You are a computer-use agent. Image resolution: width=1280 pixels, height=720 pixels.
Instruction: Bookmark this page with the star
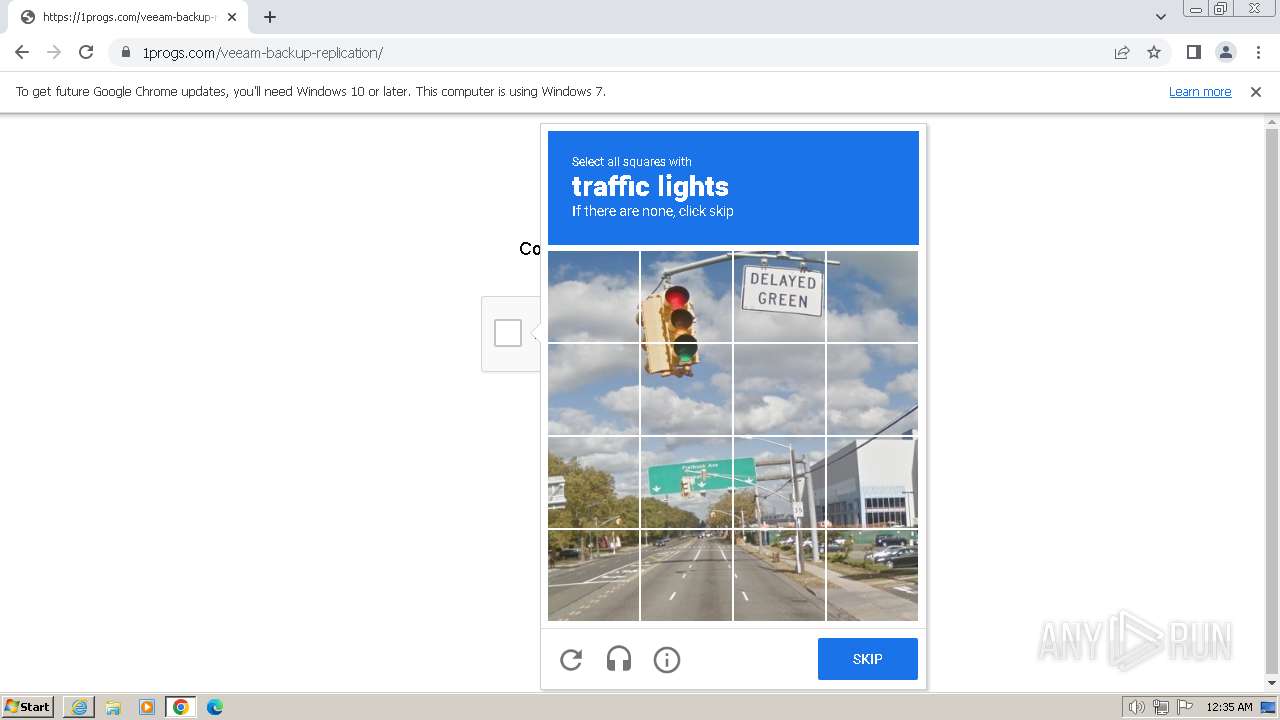[x=1154, y=52]
